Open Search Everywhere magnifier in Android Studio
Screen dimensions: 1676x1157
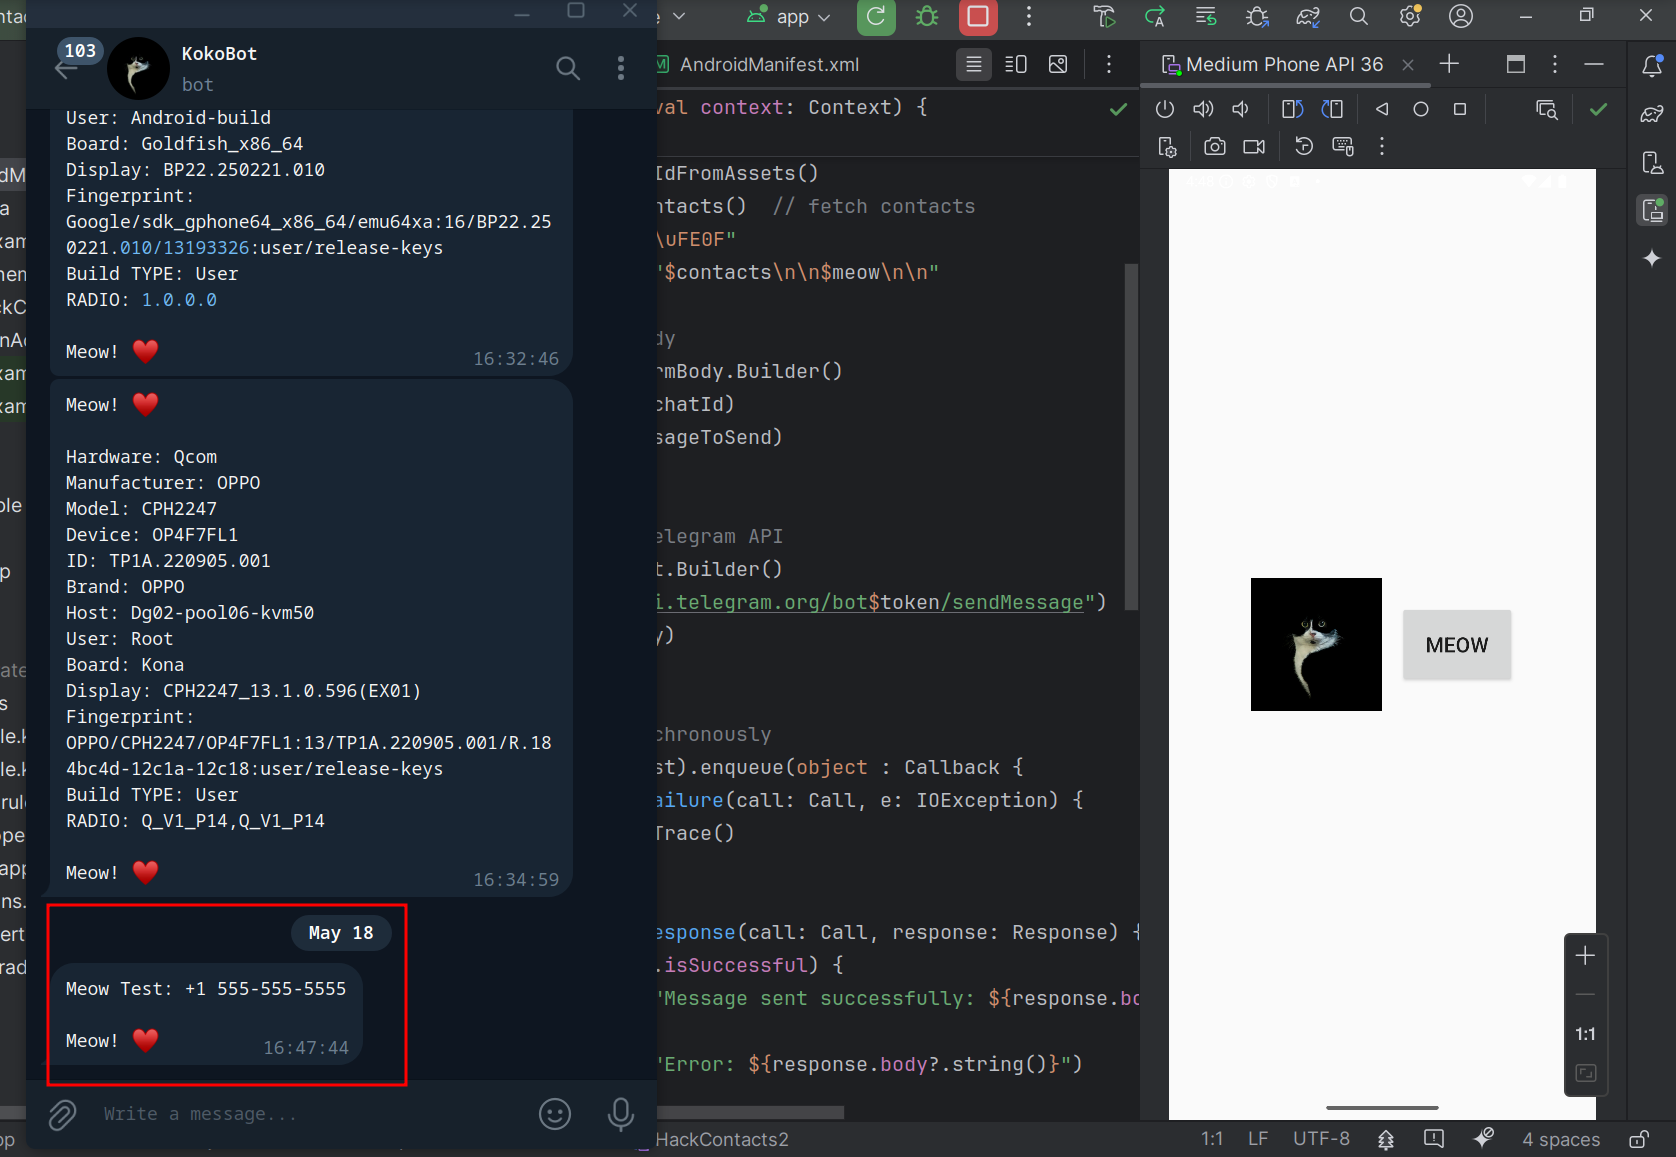(x=1358, y=17)
